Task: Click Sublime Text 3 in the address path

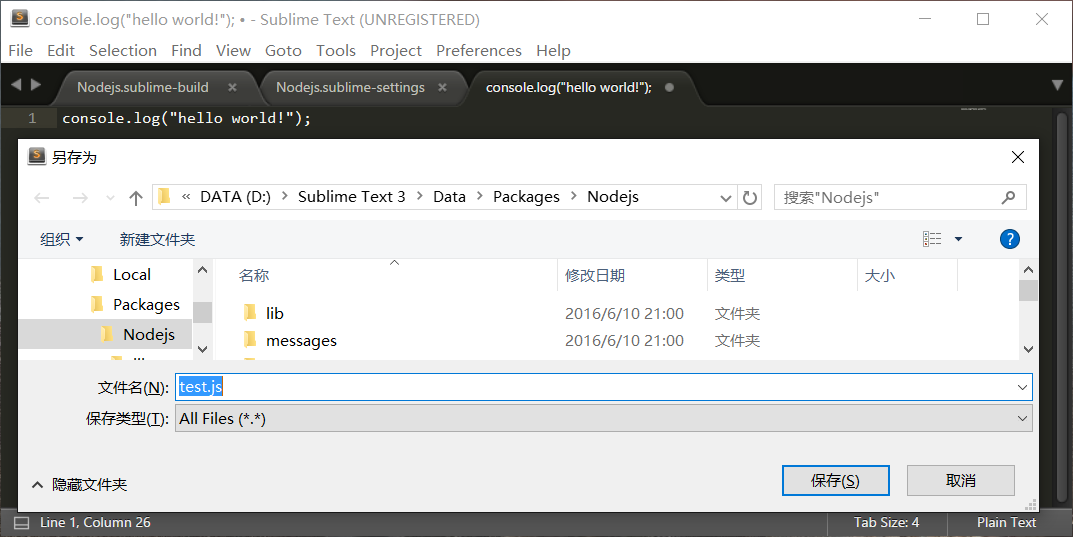Action: pyautogui.click(x=352, y=197)
